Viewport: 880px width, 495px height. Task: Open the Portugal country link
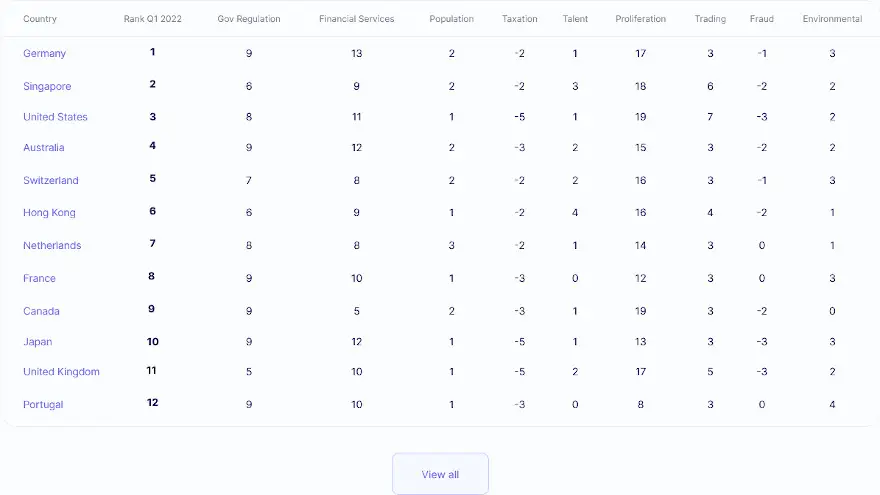pyautogui.click(x=43, y=405)
